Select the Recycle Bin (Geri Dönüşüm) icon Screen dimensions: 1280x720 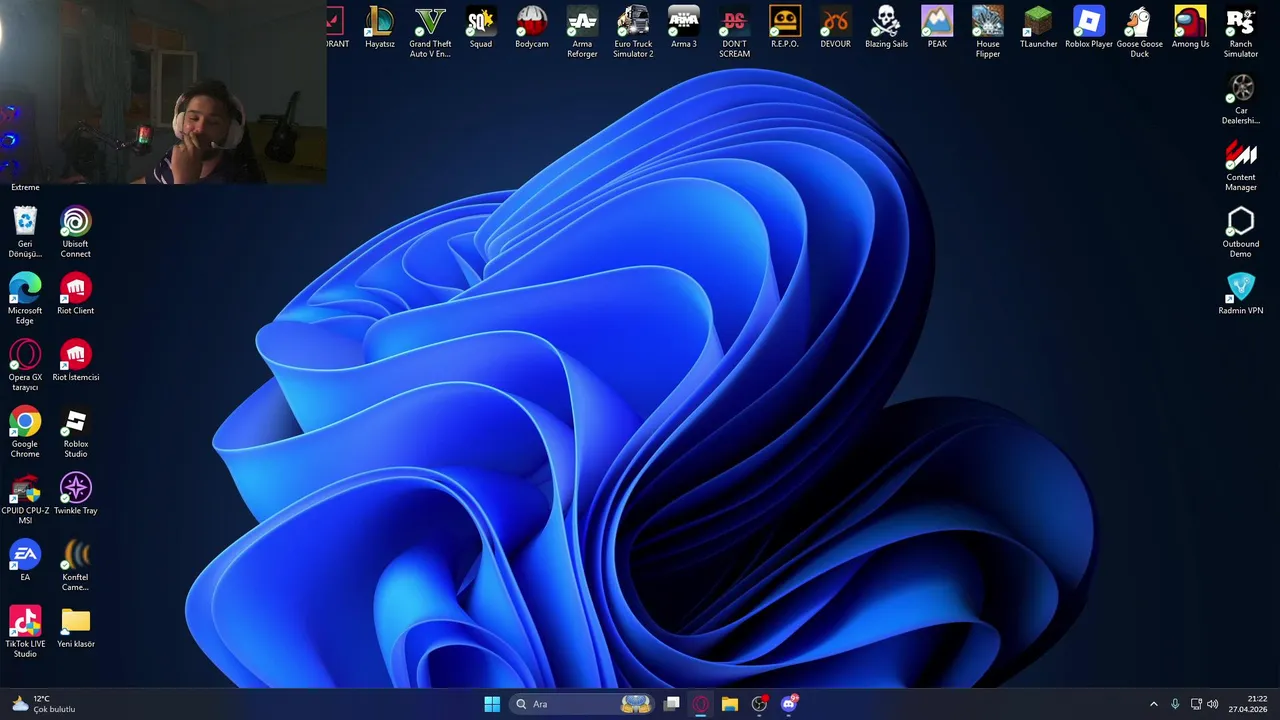point(25,232)
